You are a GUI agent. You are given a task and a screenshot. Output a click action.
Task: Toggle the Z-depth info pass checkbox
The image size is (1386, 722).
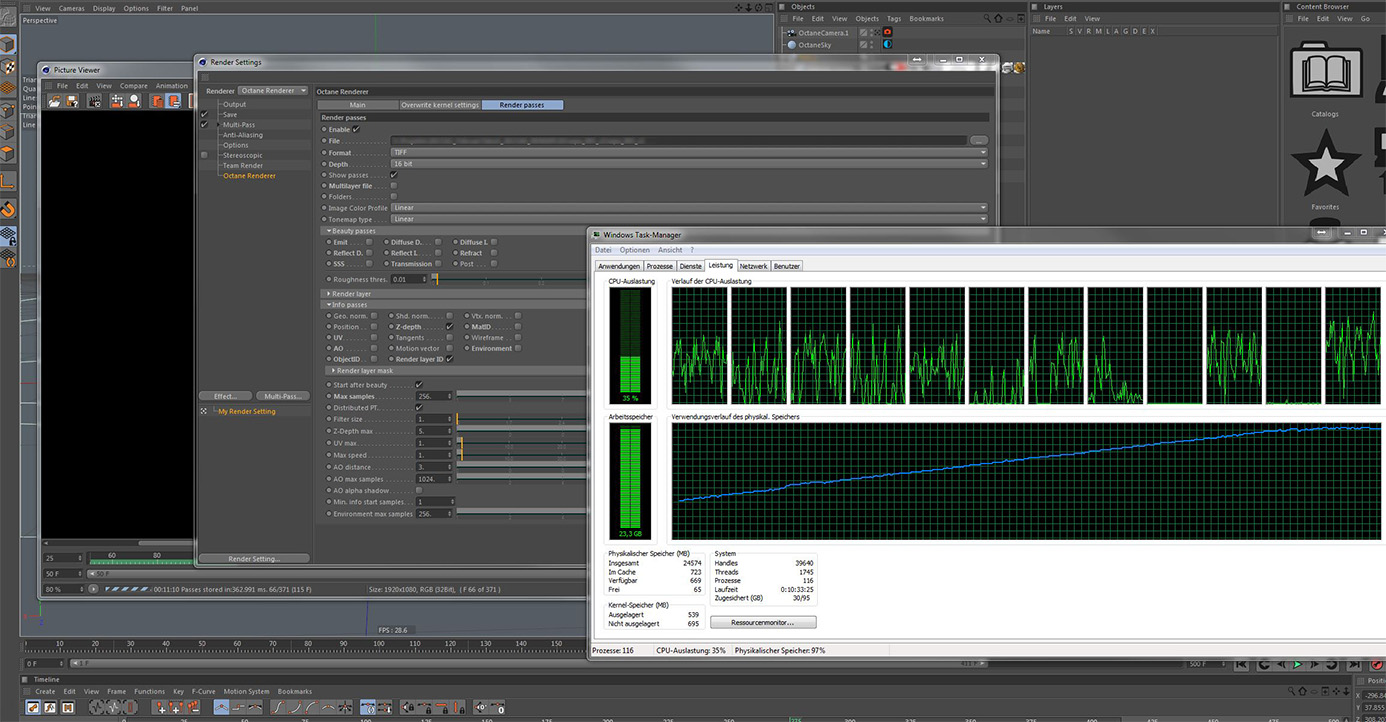point(450,327)
